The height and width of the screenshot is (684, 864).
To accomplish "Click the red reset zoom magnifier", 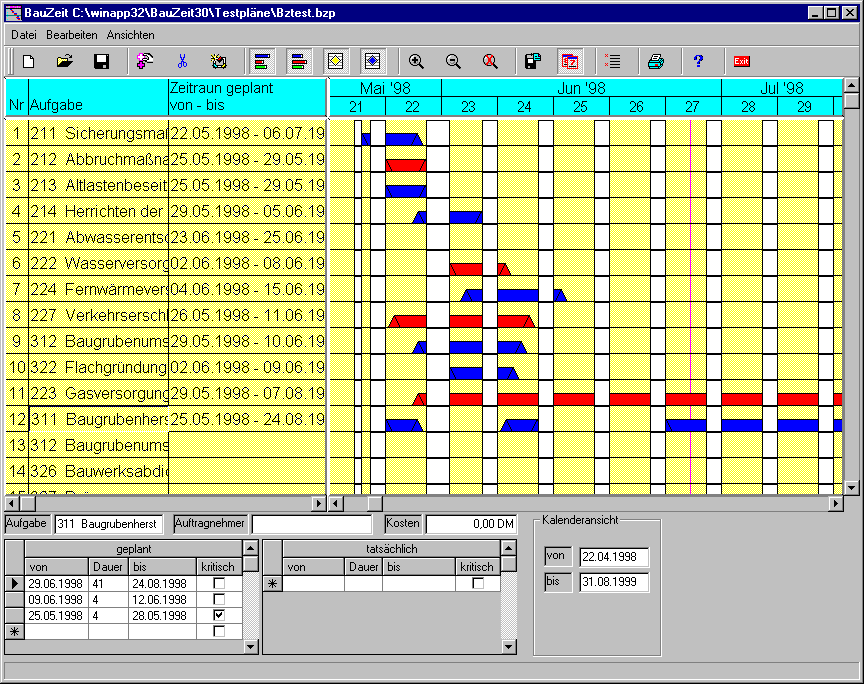I will point(490,61).
